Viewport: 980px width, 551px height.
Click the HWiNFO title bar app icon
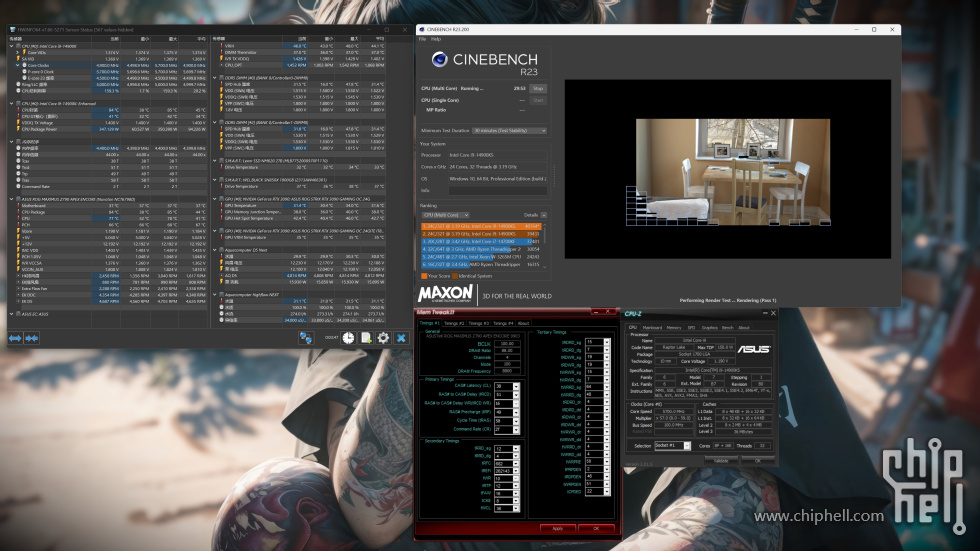pos(12,29)
